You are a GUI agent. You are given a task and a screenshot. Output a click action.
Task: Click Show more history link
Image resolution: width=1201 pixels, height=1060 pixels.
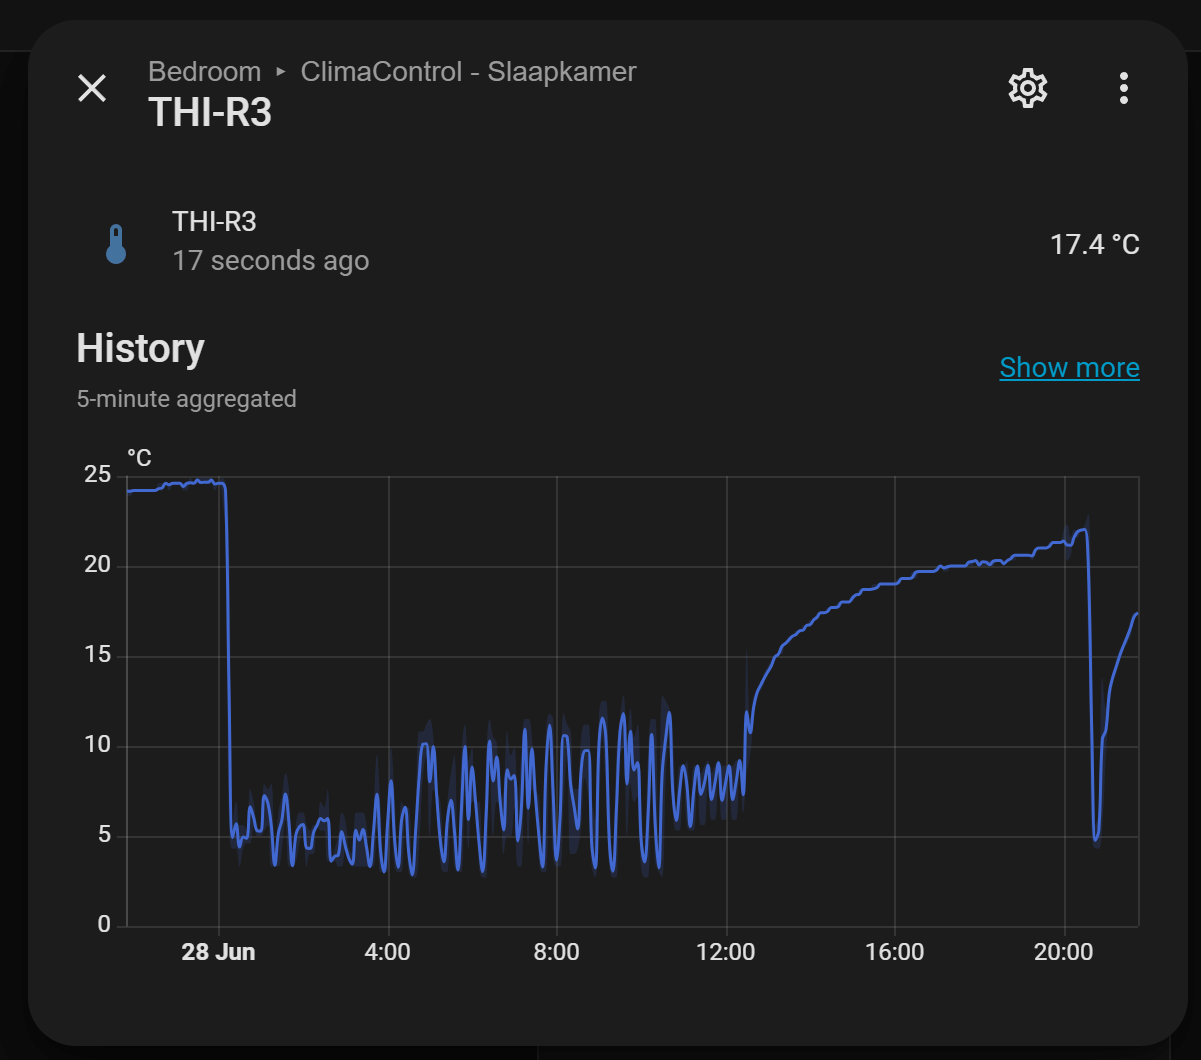(x=1069, y=368)
